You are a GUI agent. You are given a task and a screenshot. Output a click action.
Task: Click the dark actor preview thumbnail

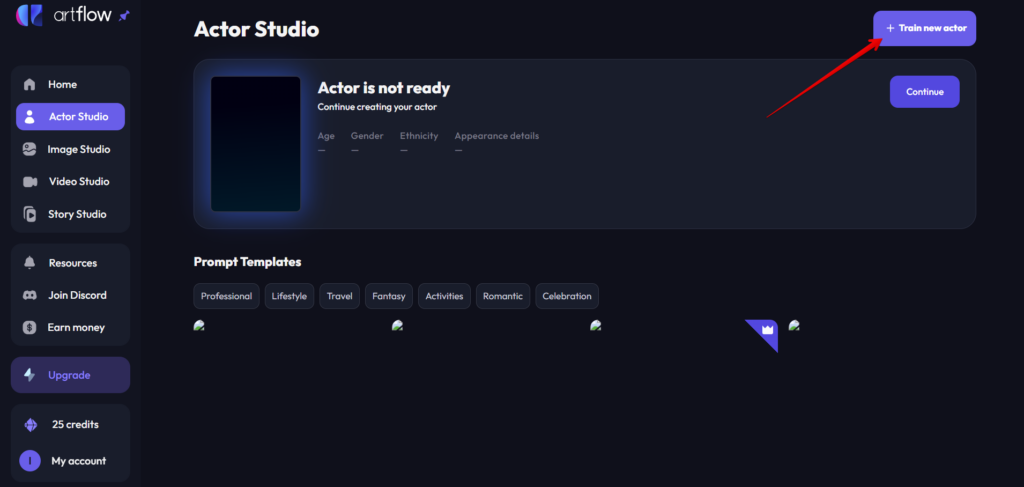(255, 144)
